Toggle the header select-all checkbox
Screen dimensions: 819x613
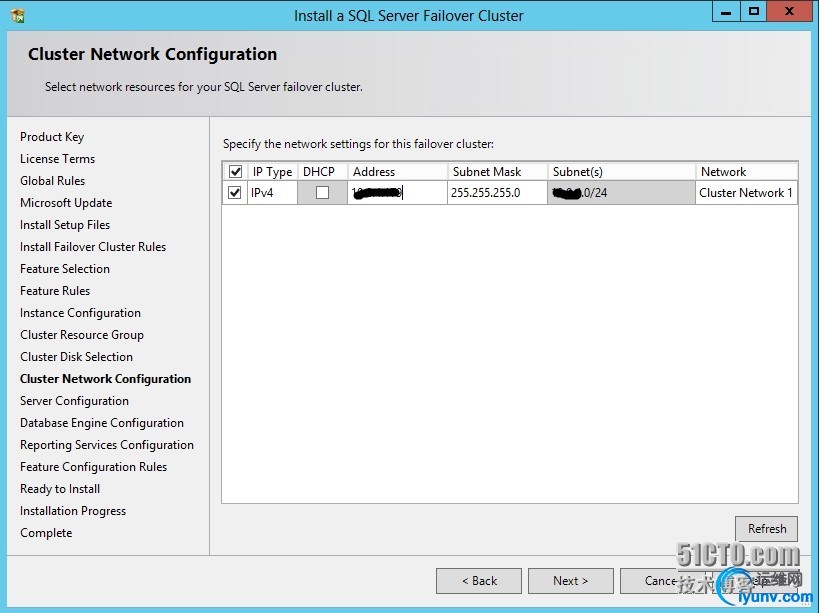(235, 171)
